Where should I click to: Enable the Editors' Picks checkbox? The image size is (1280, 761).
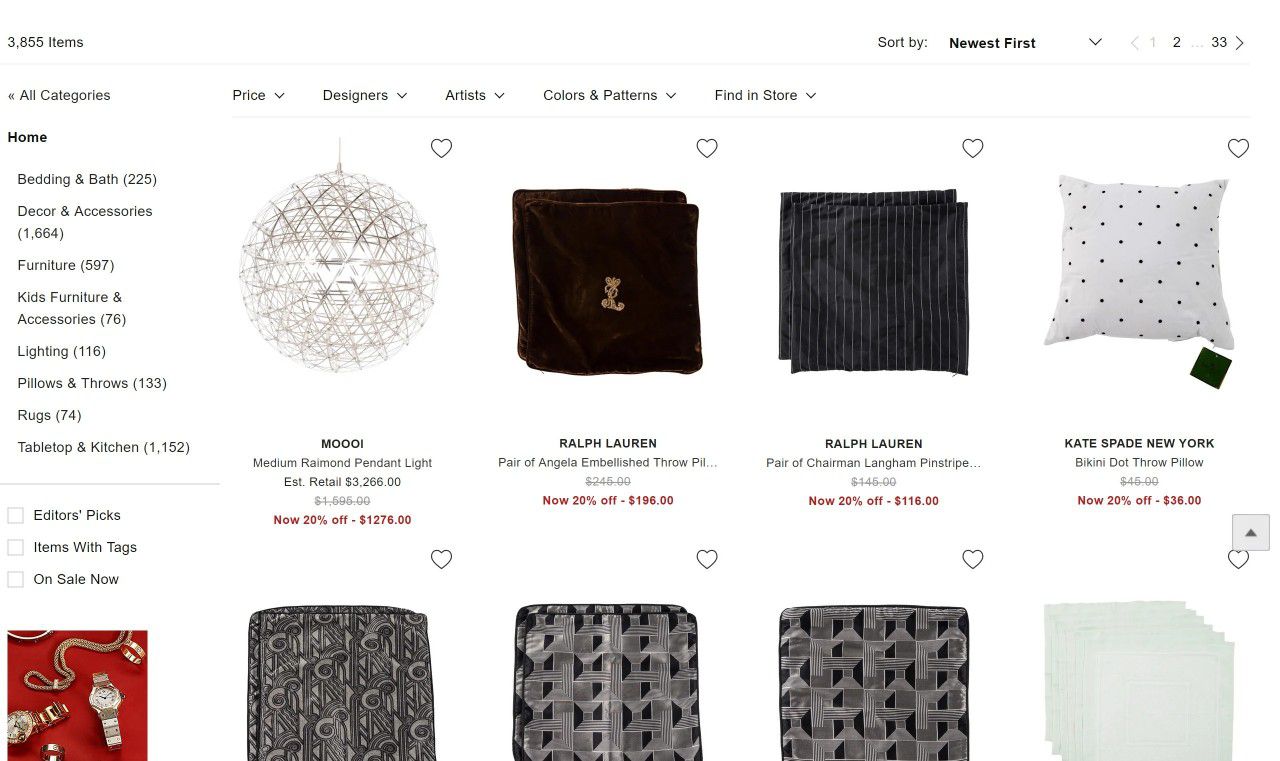(16, 516)
